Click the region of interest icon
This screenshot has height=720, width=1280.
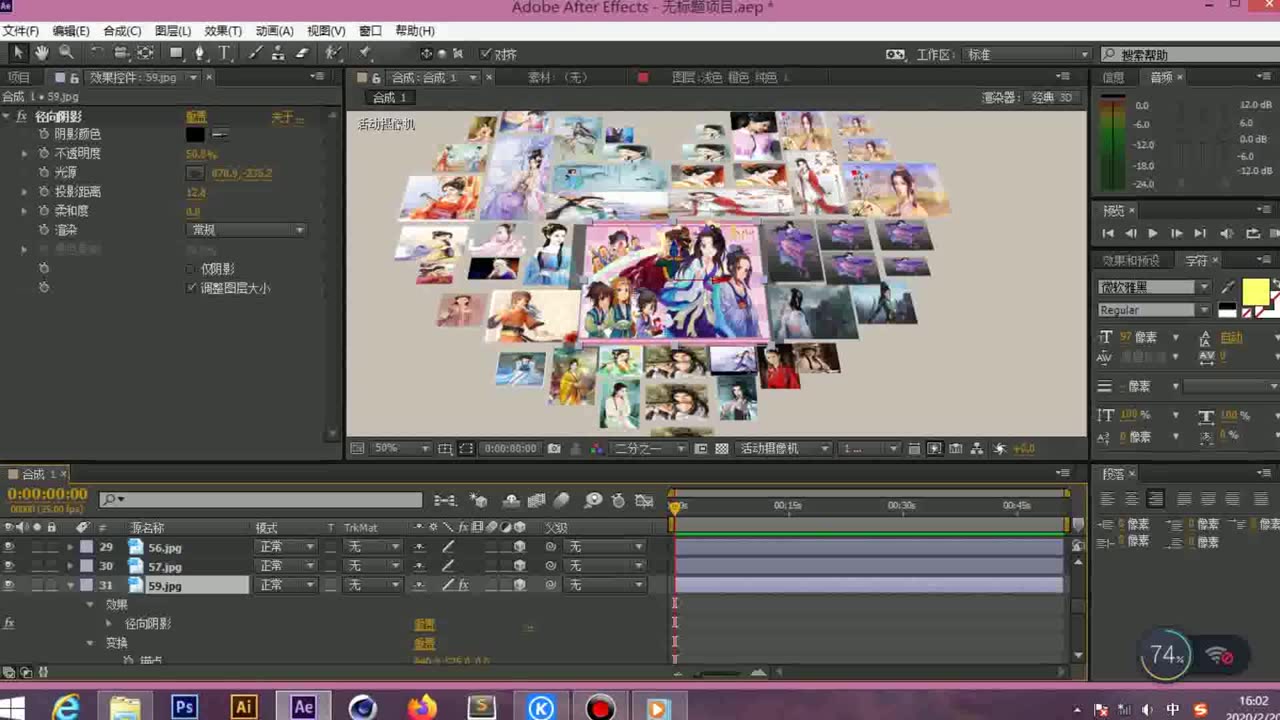pyautogui.click(x=466, y=449)
